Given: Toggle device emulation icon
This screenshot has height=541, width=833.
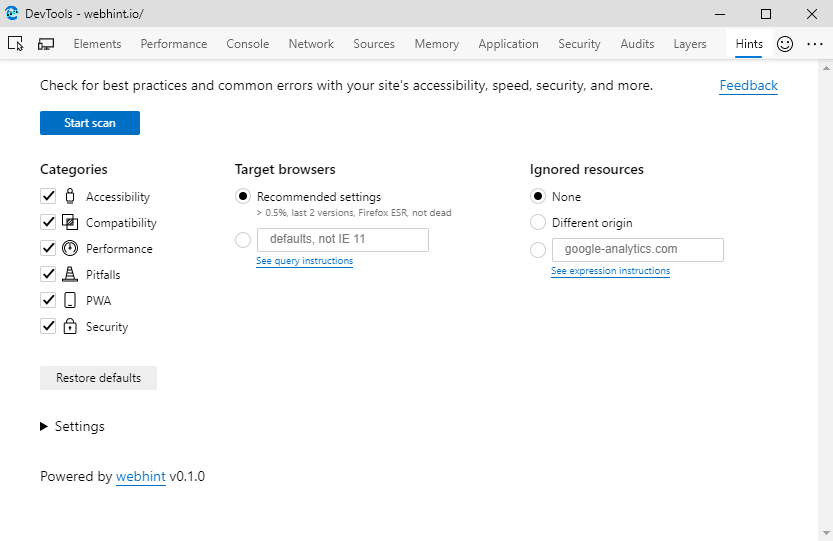Looking at the screenshot, I should [46, 44].
